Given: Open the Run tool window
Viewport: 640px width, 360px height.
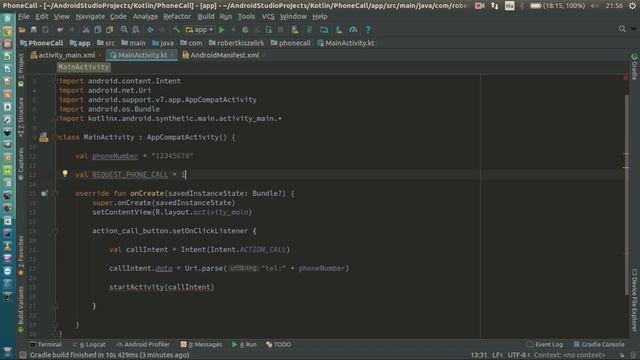Looking at the screenshot, I should [x=244, y=344].
